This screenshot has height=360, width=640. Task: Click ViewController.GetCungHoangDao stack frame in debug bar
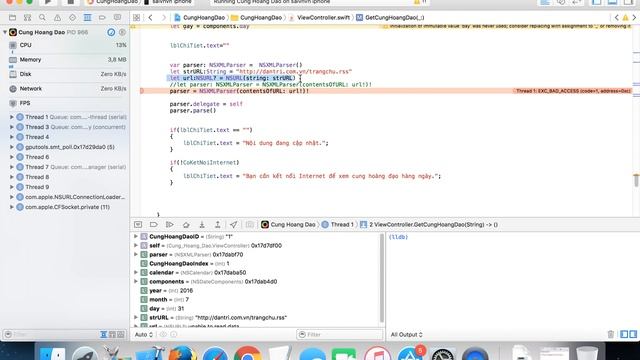click(429, 224)
